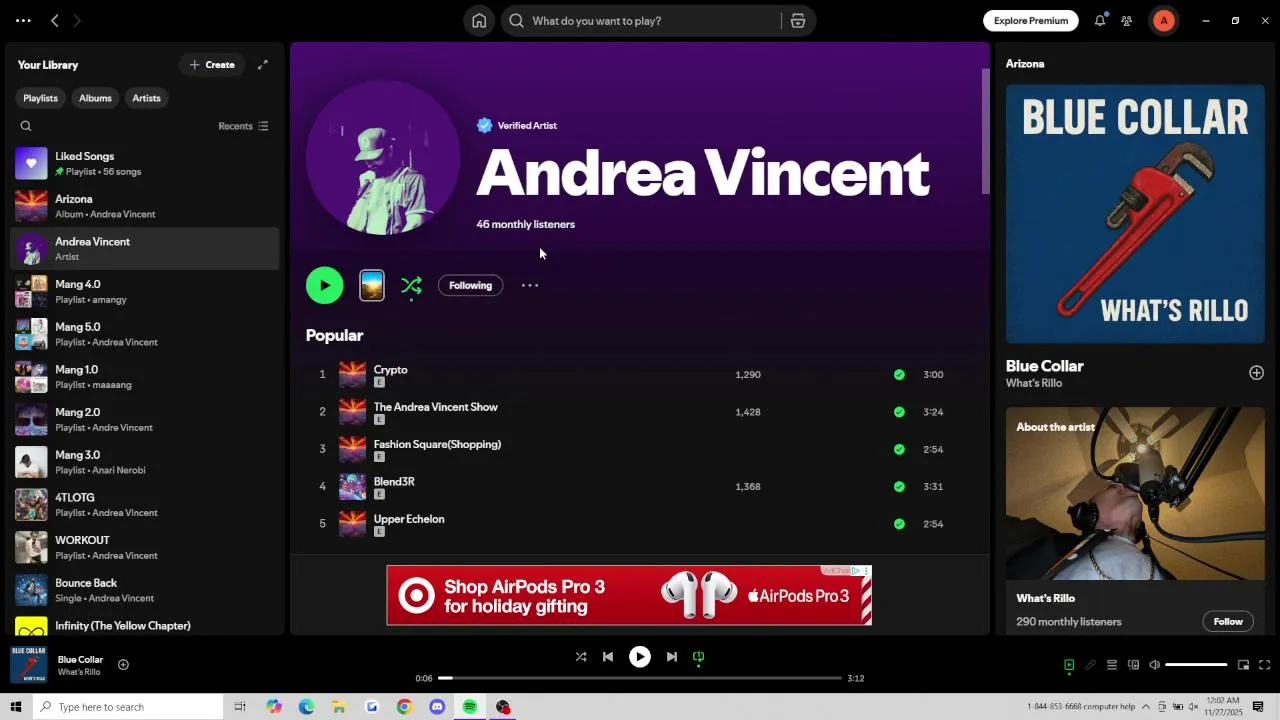This screenshot has height=720, width=1280.
Task: Open What's Rillo link in now playing bar
Action: click(79, 672)
